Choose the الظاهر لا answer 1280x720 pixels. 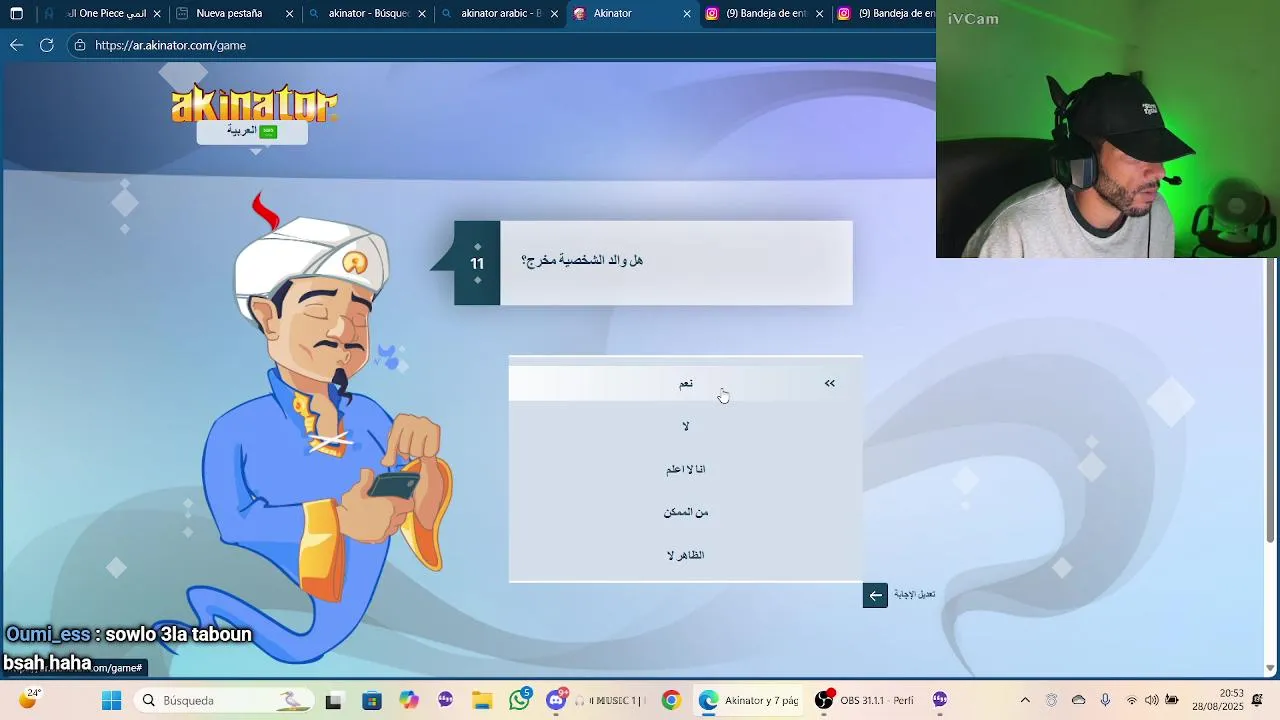coord(685,555)
